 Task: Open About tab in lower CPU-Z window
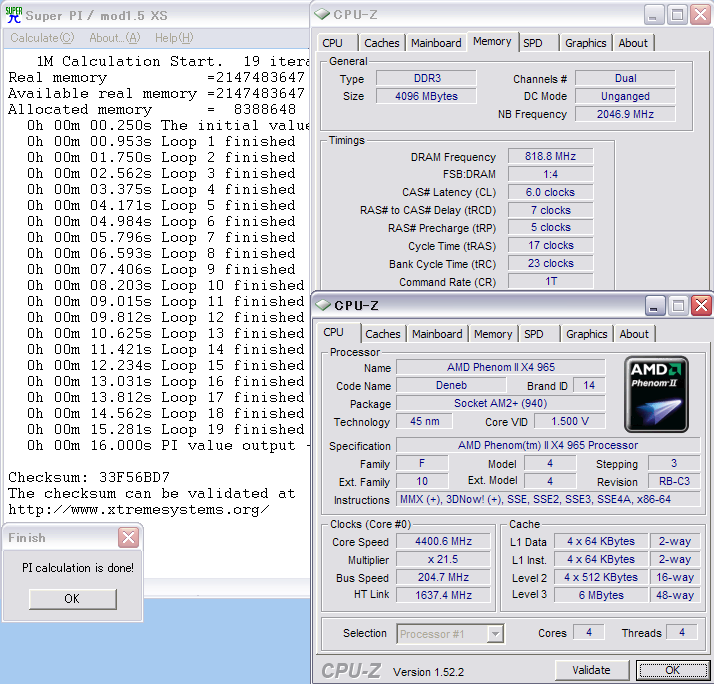coord(634,334)
